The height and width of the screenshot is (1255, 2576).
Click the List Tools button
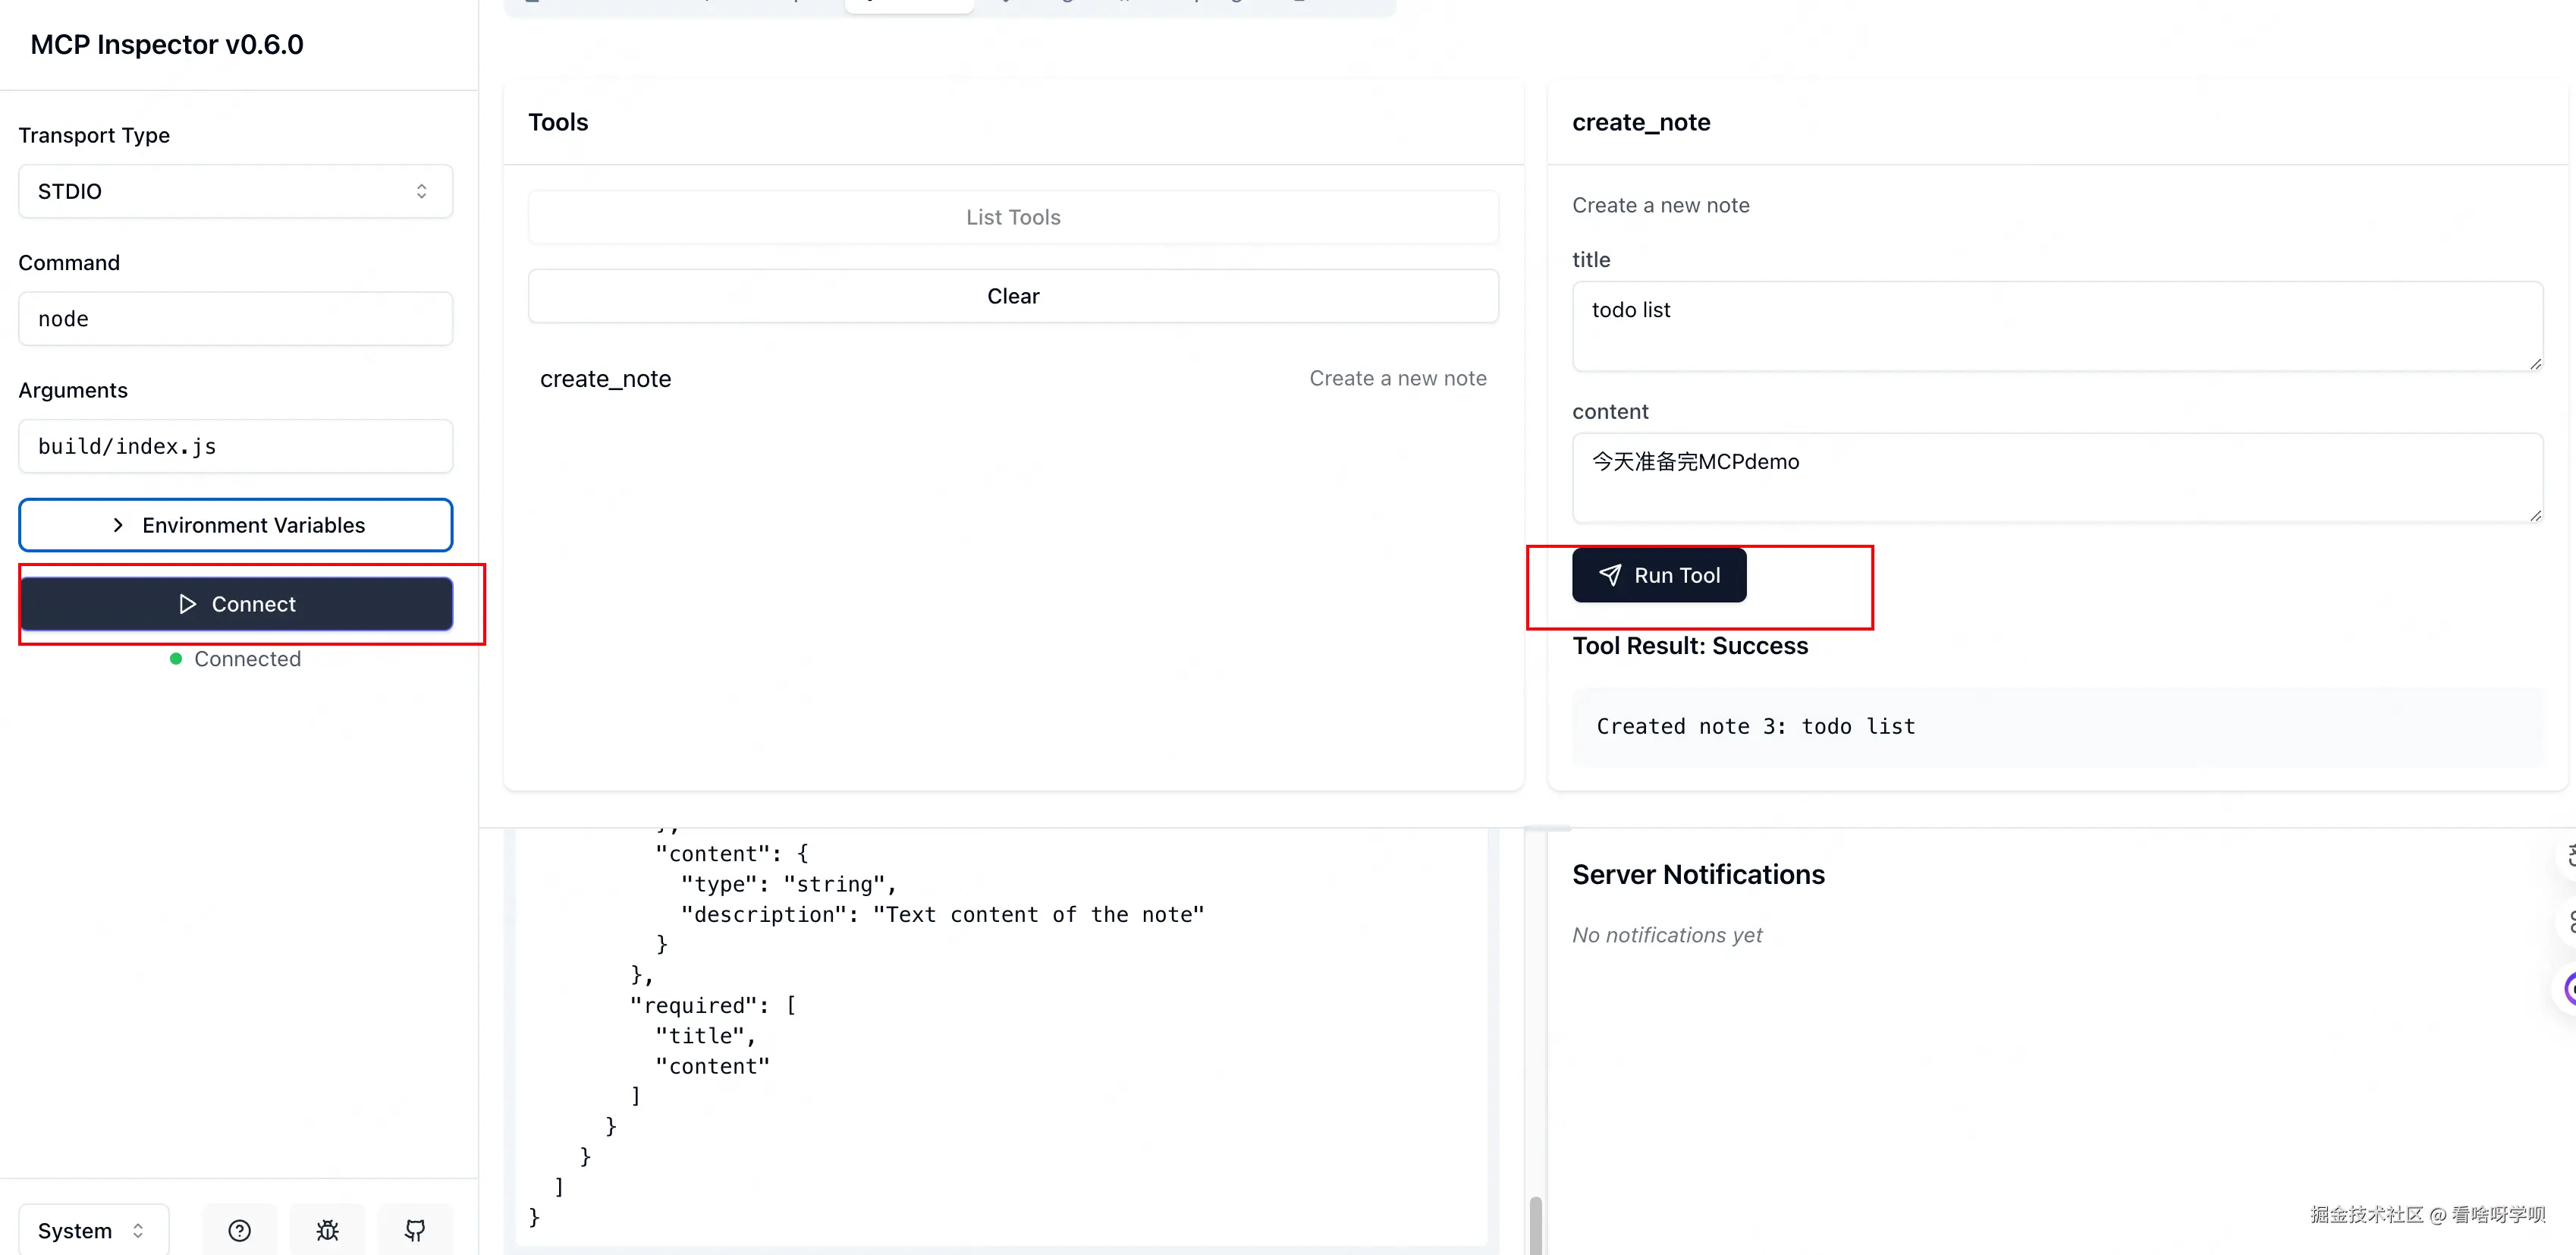tap(1012, 217)
